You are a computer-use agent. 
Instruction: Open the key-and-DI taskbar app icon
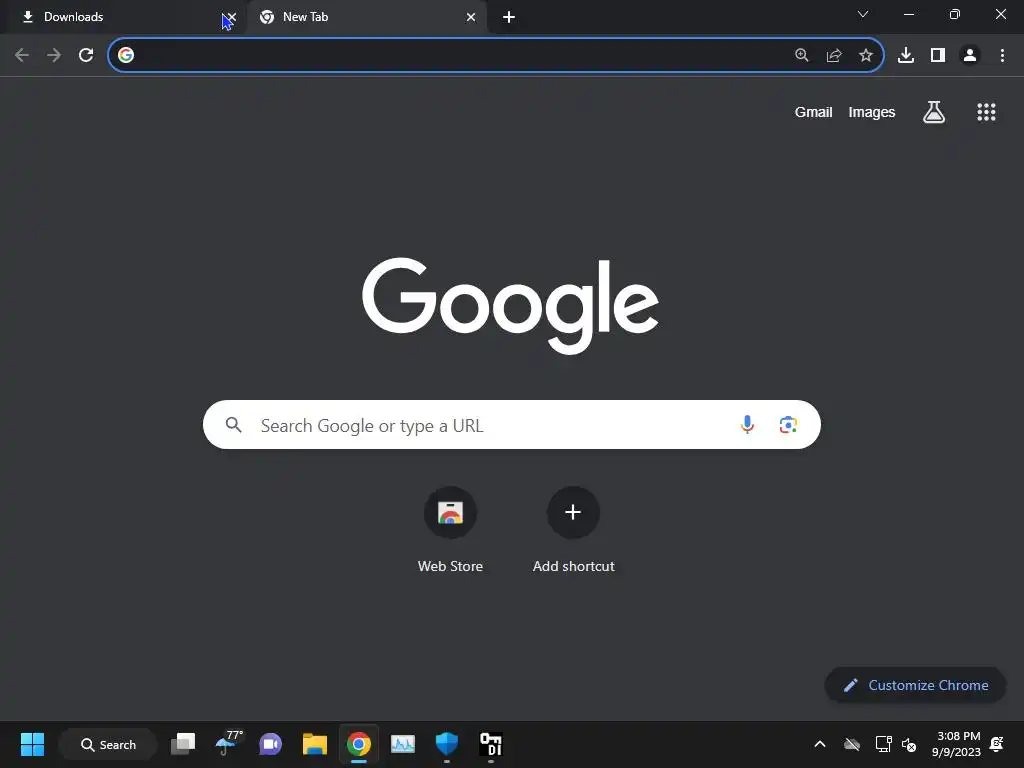pyautogui.click(x=490, y=744)
